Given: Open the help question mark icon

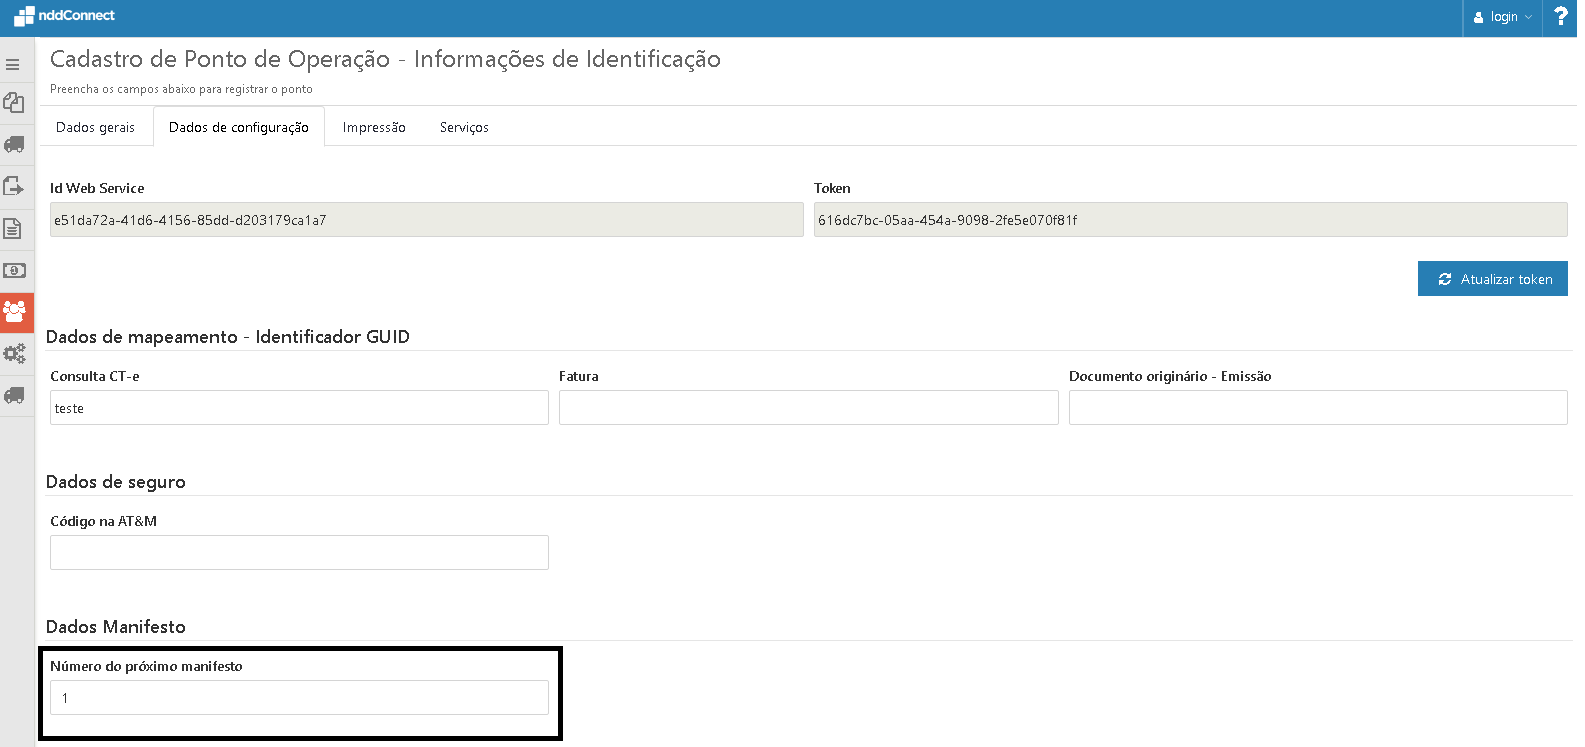Looking at the screenshot, I should coord(1560,17).
